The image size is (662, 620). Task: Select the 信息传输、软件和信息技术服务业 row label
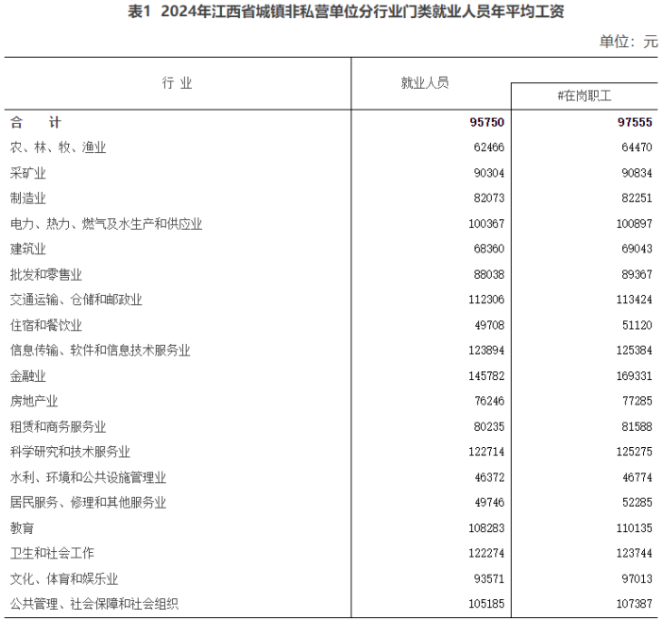click(100, 350)
